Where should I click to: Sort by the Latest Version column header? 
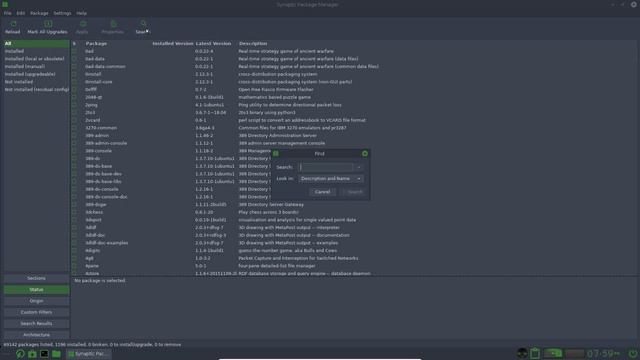[213, 43]
